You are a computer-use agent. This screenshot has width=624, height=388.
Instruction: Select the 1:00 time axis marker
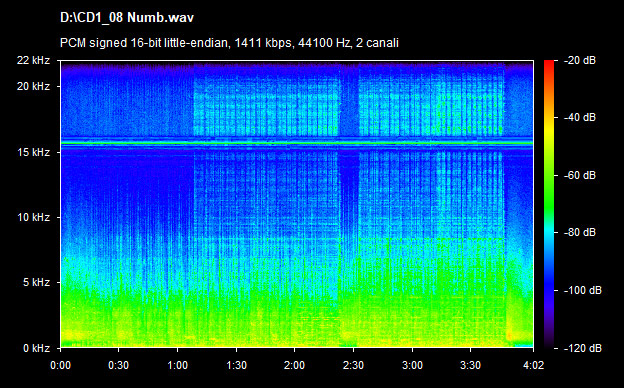pyautogui.click(x=177, y=365)
